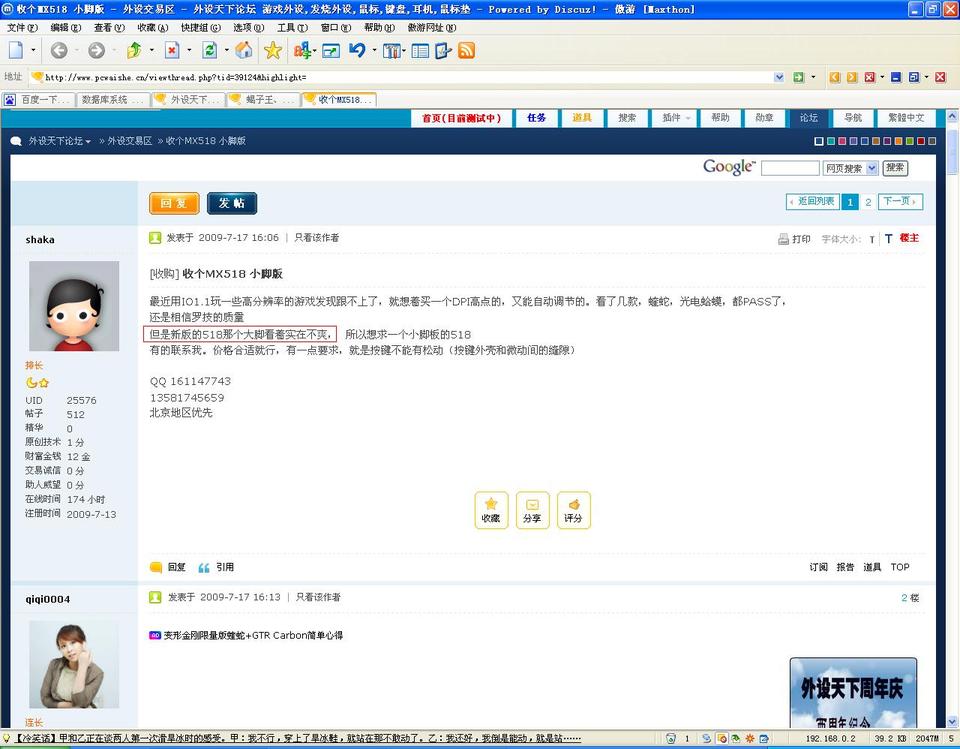Click the green Refresh page icon

point(209,50)
